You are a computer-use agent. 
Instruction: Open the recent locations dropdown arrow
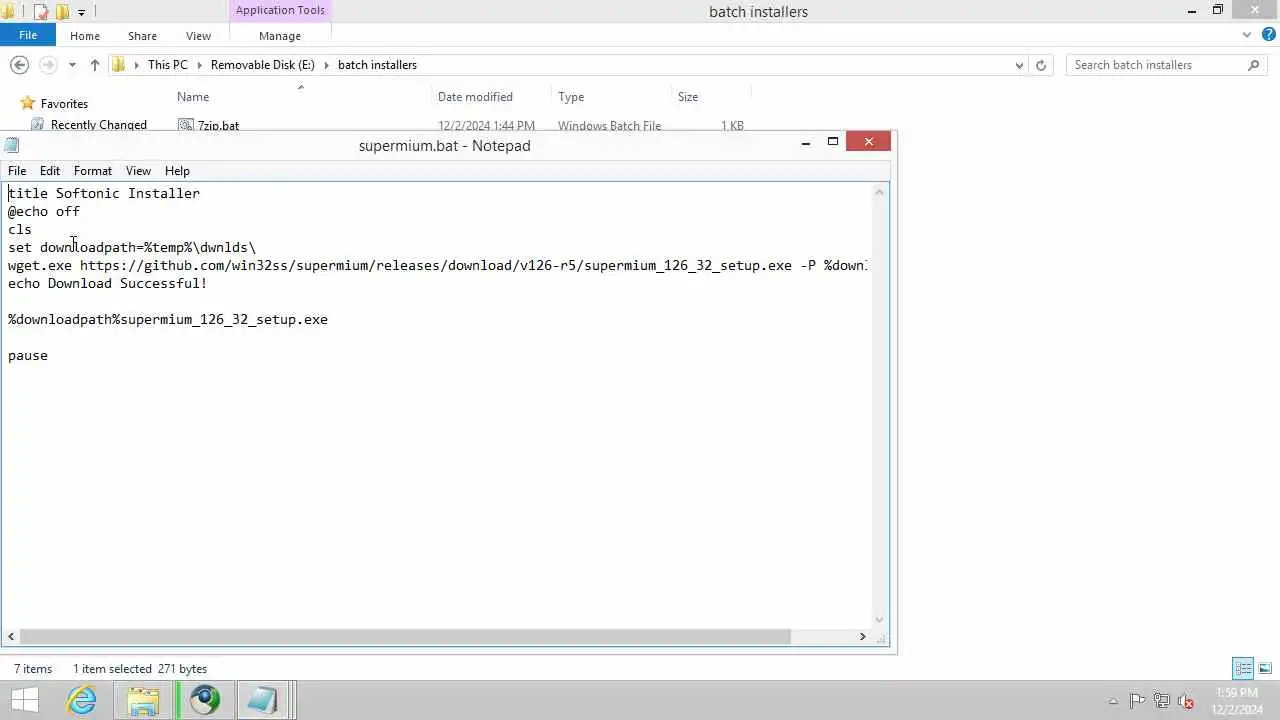72,65
